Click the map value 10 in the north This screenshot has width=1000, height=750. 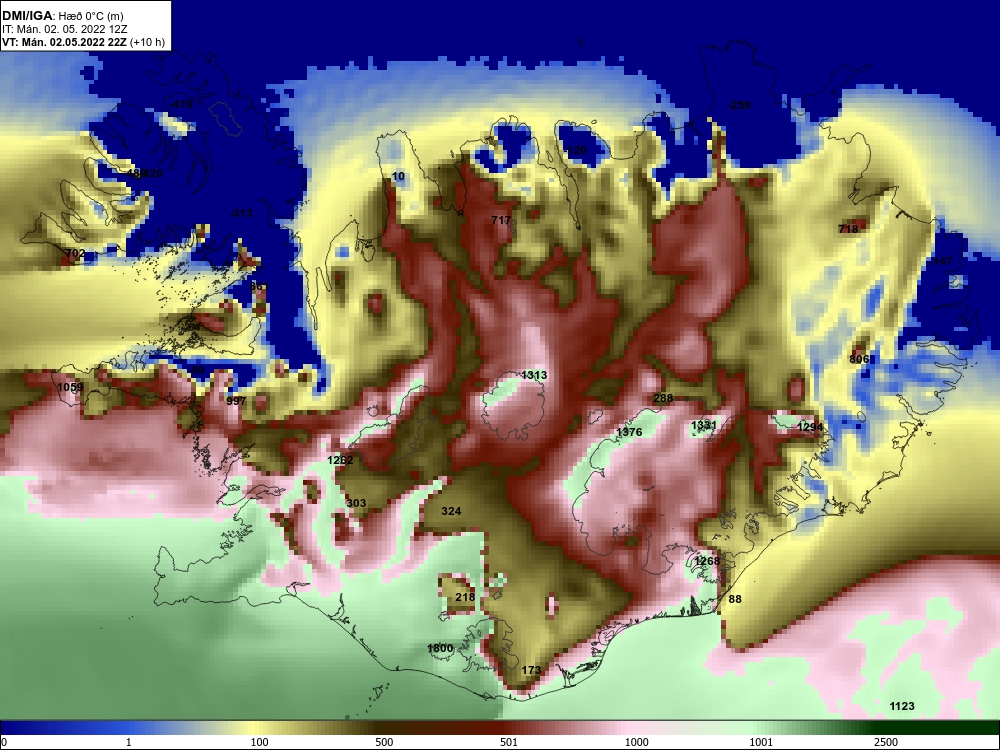click(398, 177)
